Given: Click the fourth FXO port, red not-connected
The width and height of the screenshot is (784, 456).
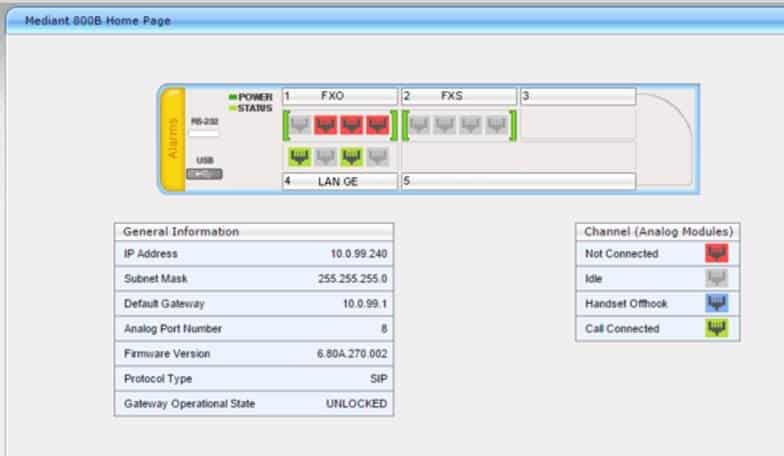Looking at the screenshot, I should [378, 125].
